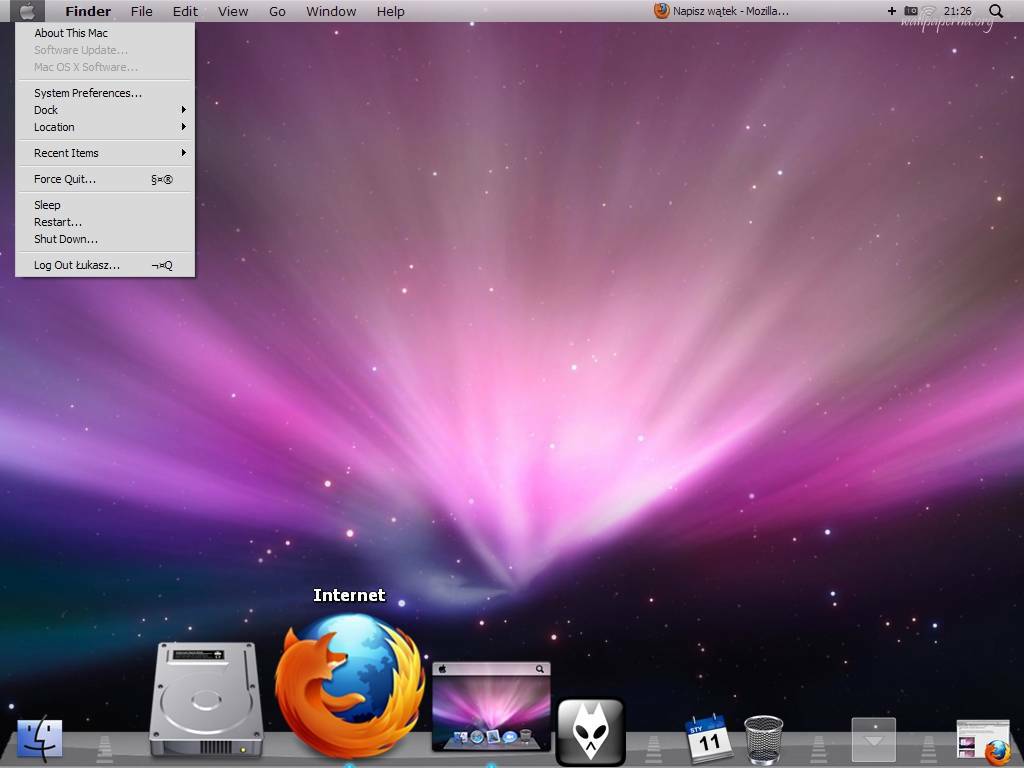Open Firefox from the dock
Image resolution: width=1024 pixels, height=768 pixels.
349,685
